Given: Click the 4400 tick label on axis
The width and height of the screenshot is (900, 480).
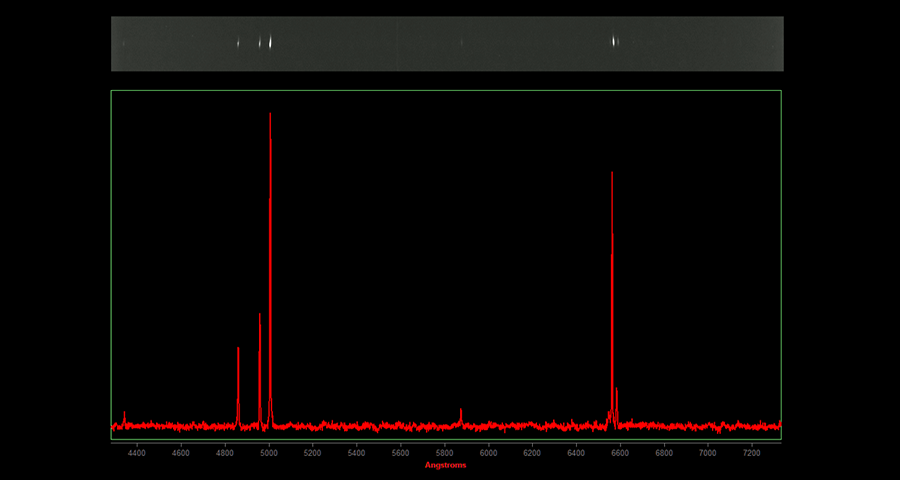Looking at the screenshot, I should (137, 453).
